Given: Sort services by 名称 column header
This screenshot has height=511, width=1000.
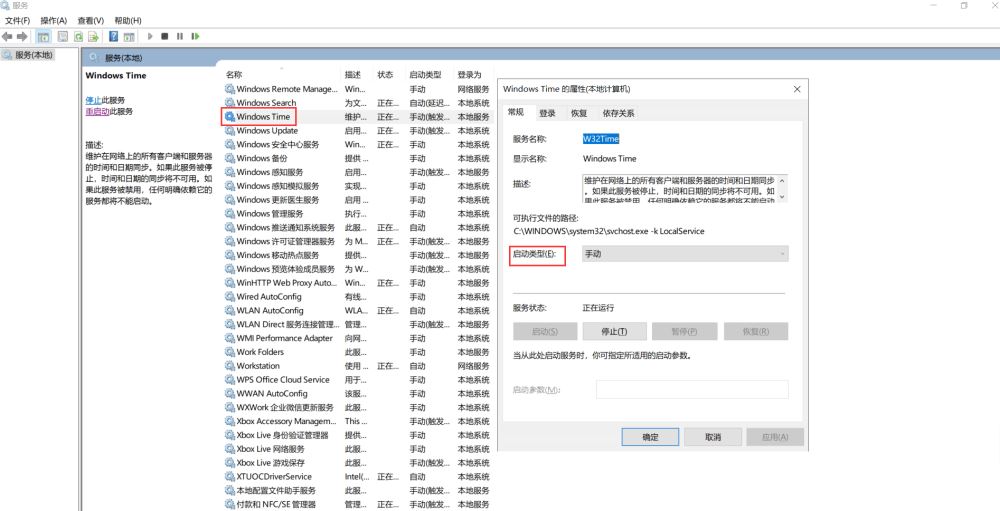Looking at the screenshot, I should (235, 75).
